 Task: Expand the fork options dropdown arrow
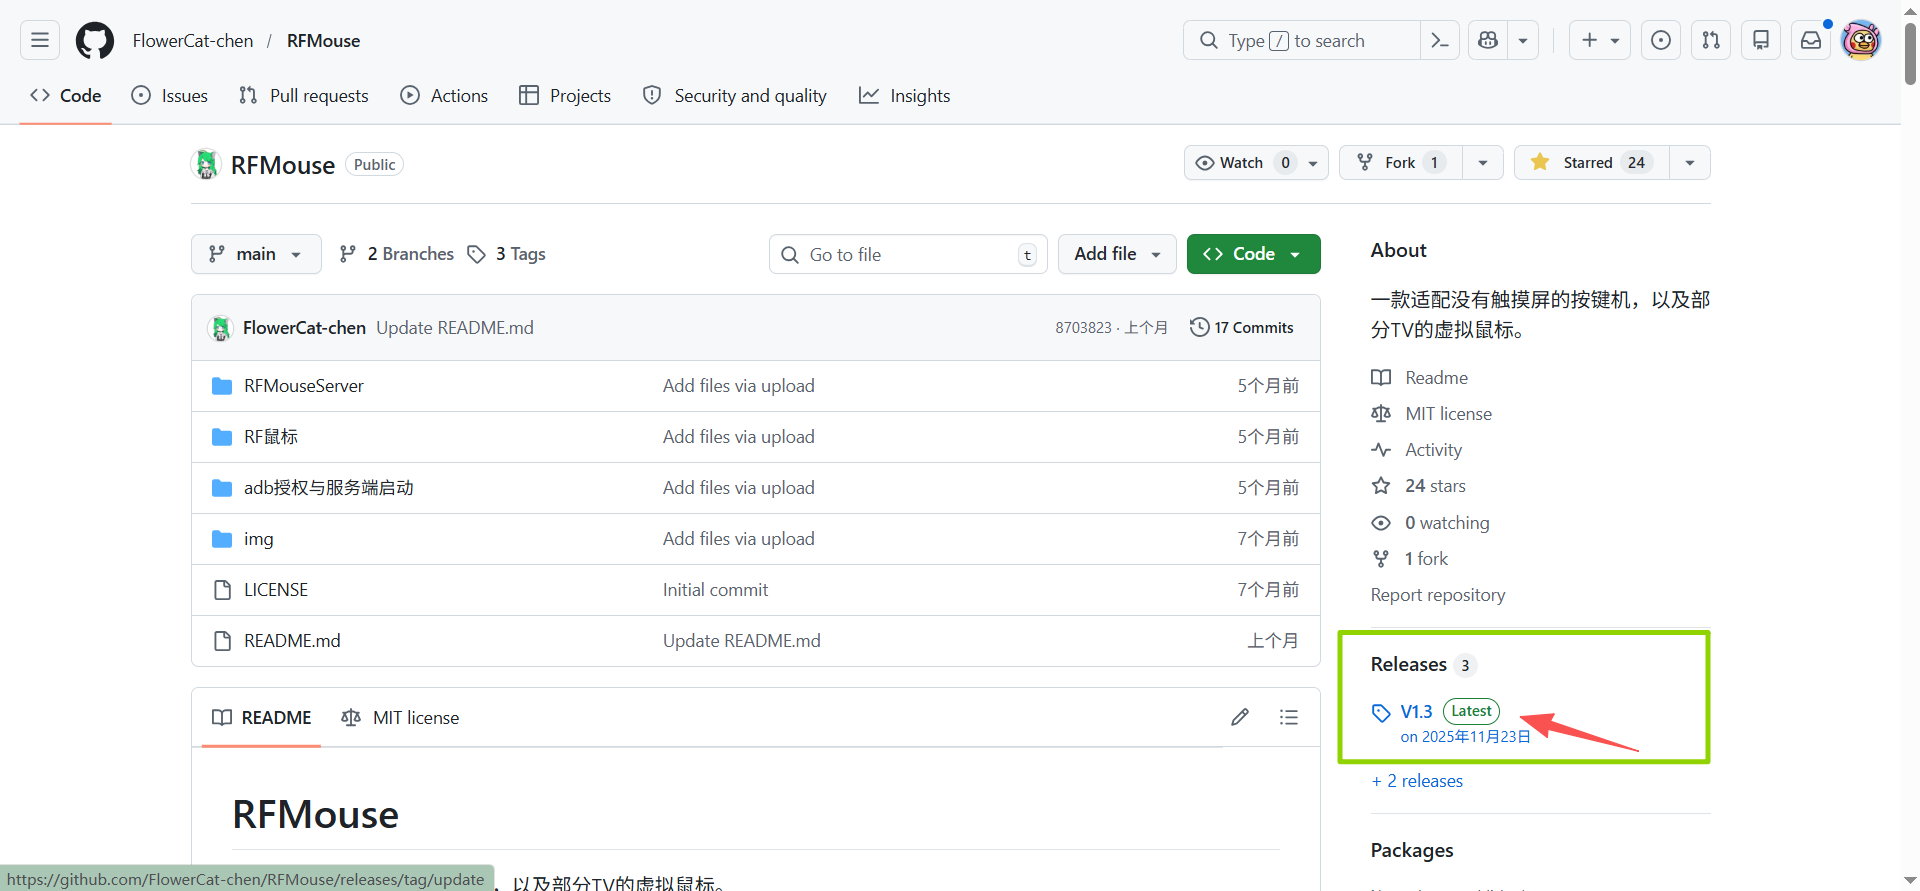pos(1483,163)
